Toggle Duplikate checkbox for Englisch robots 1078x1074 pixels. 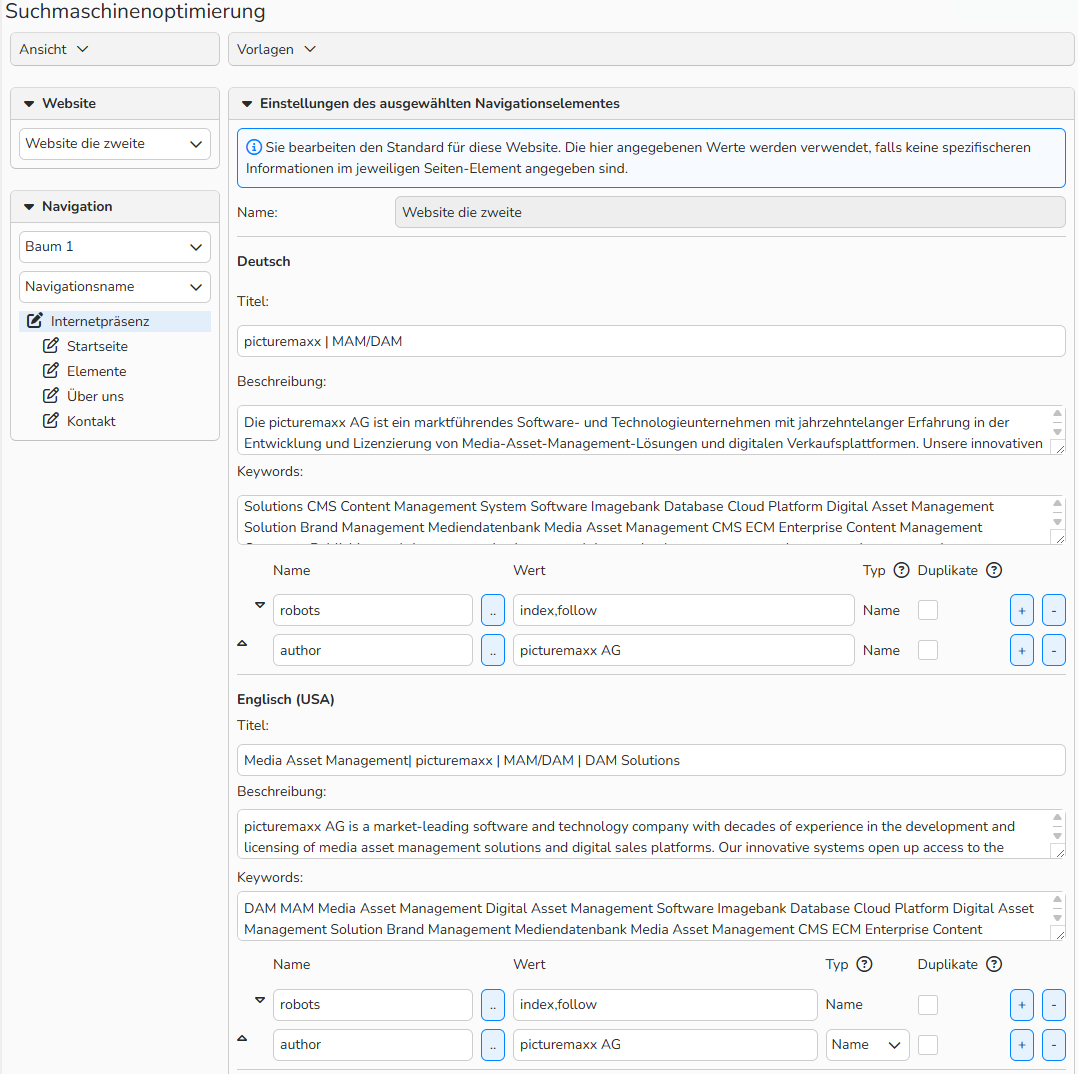(928, 1005)
